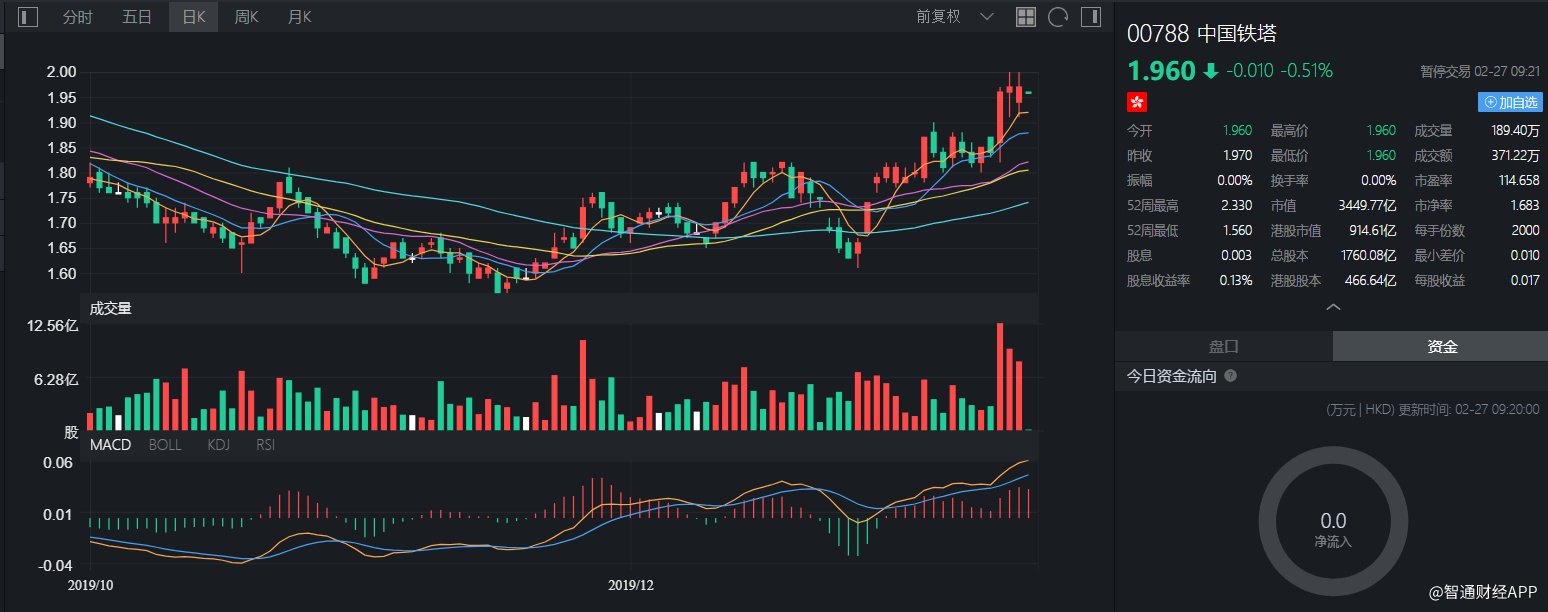Switch indicator to BOLL
This screenshot has width=1548, height=612.
click(x=165, y=444)
